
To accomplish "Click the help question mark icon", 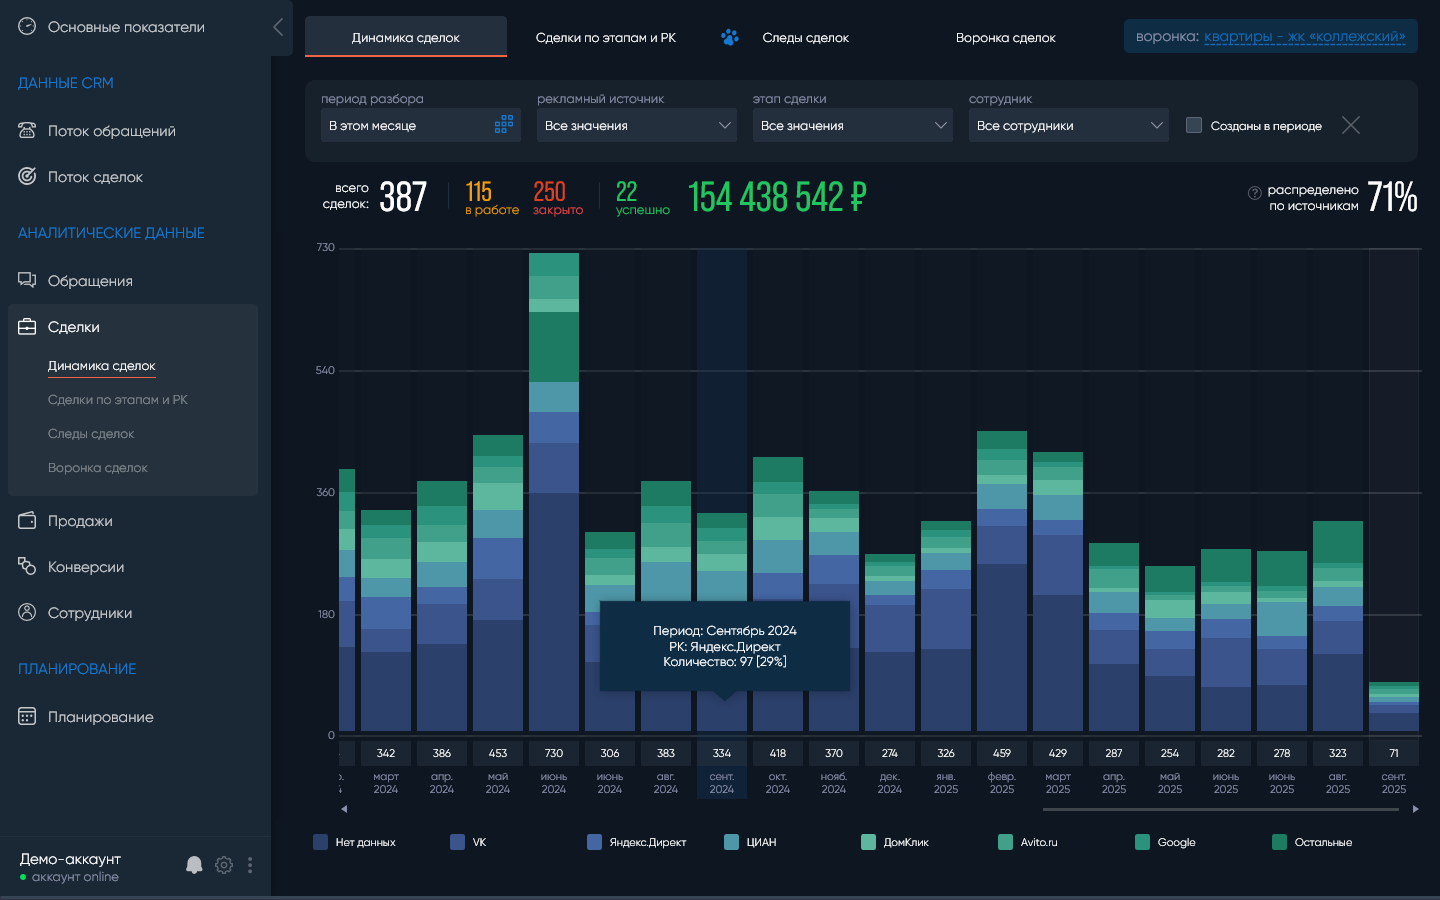I will click(1254, 193).
